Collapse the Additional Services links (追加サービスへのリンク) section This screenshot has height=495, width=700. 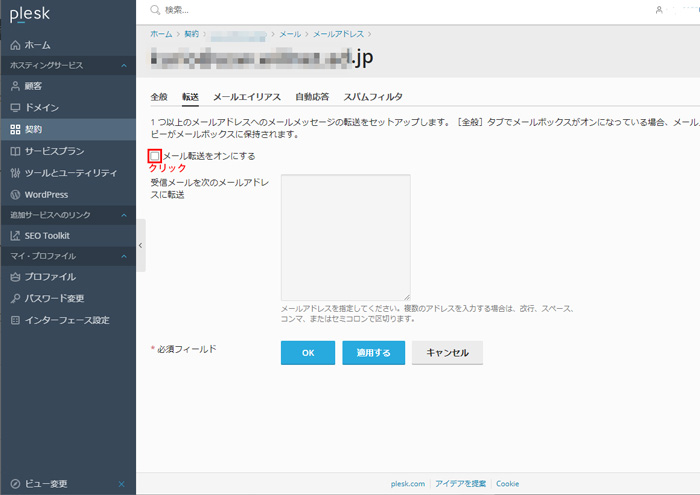[123, 215]
